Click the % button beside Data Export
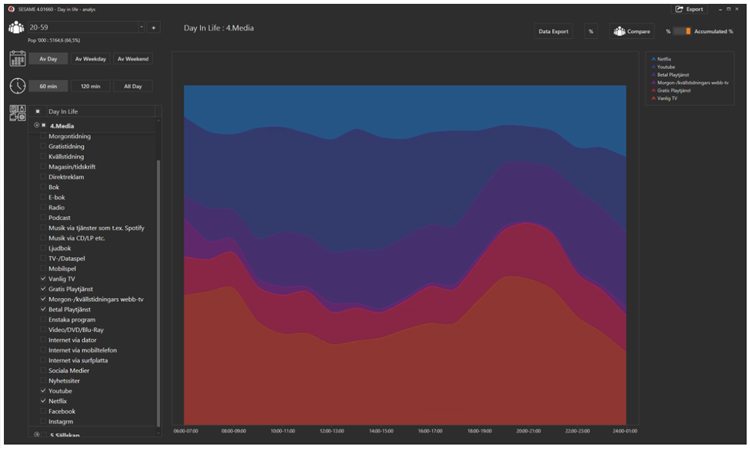 point(591,32)
